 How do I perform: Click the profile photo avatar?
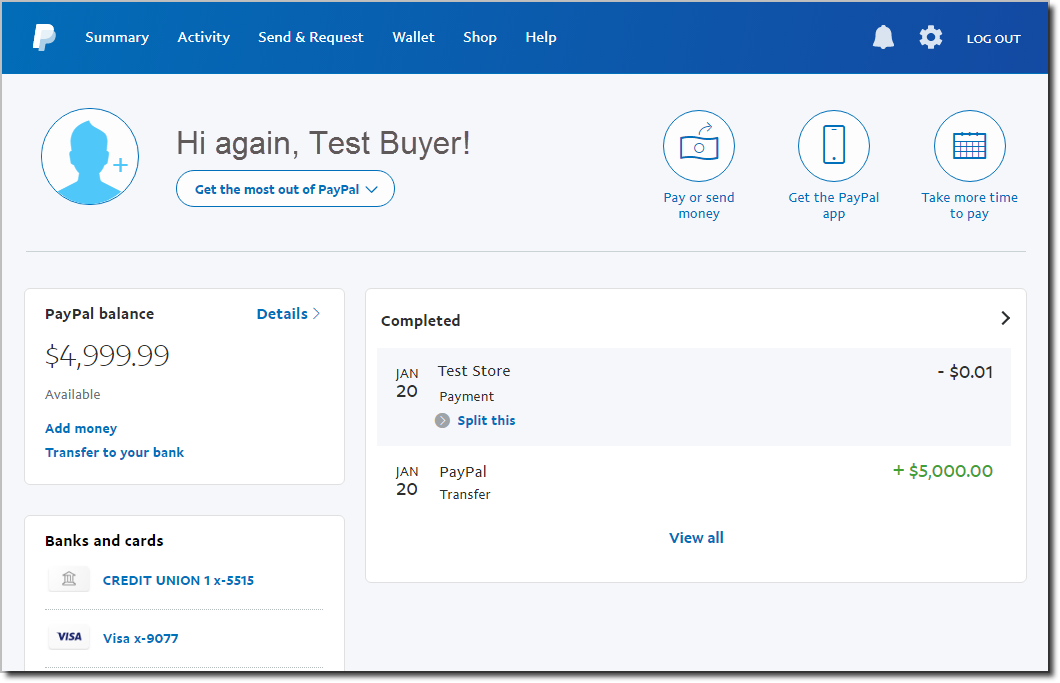click(90, 157)
